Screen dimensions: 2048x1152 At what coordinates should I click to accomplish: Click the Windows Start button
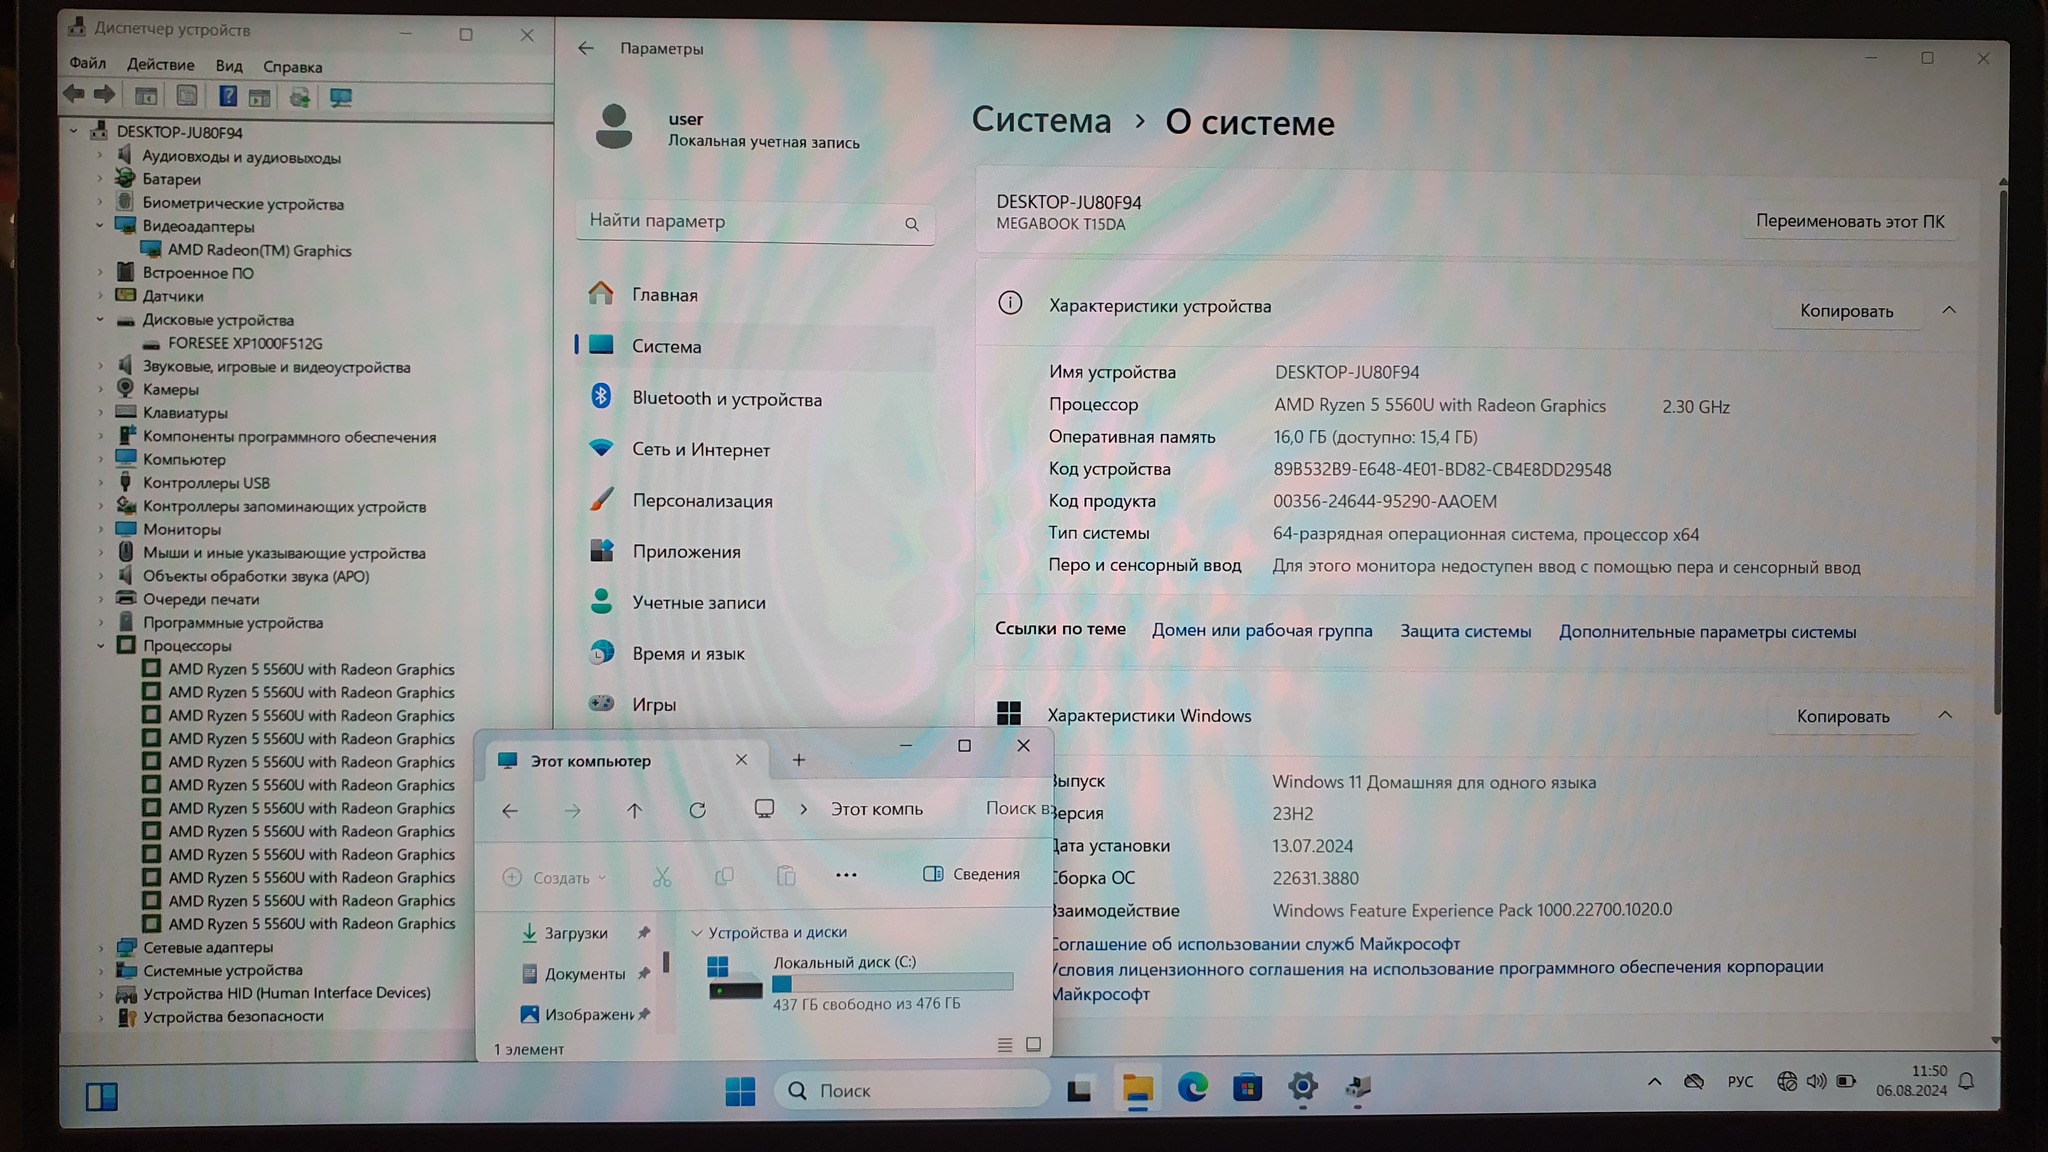click(x=740, y=1090)
